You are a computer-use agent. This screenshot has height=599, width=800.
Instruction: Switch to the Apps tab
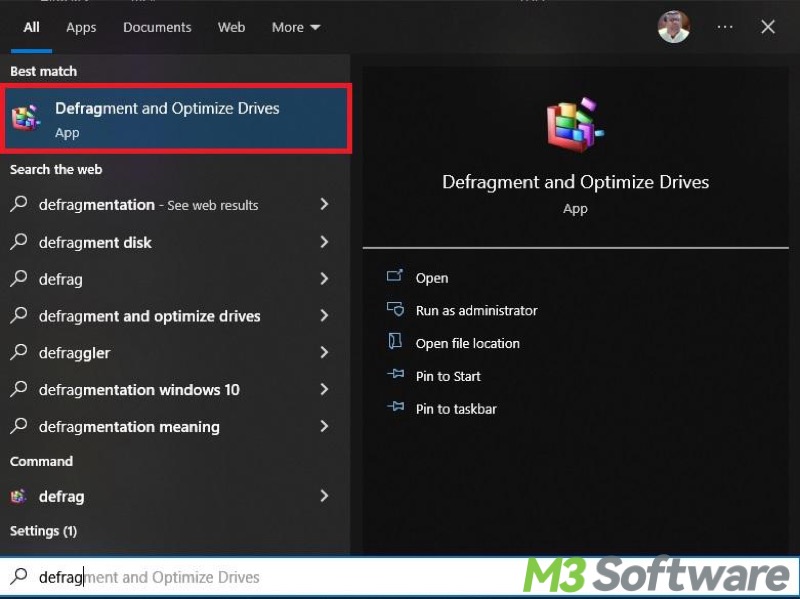tap(81, 27)
